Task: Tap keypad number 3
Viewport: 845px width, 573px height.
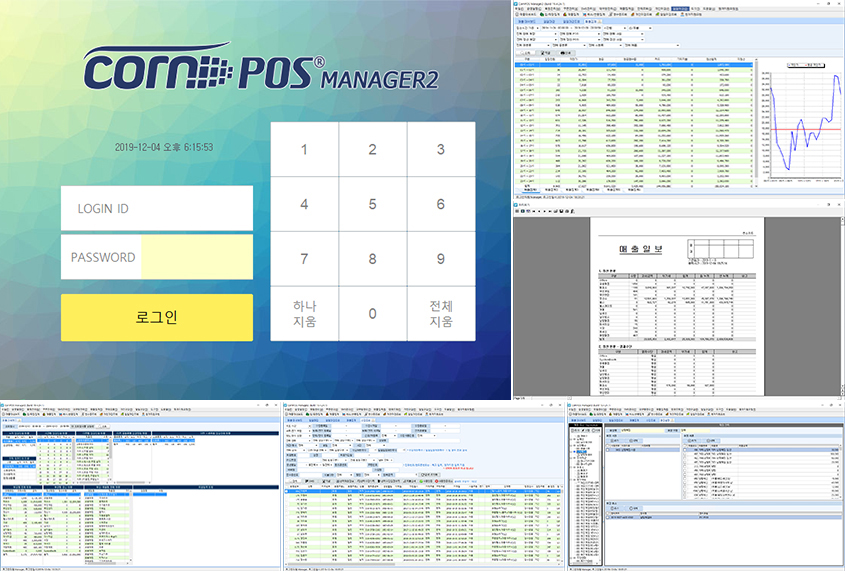Action: coord(441,149)
